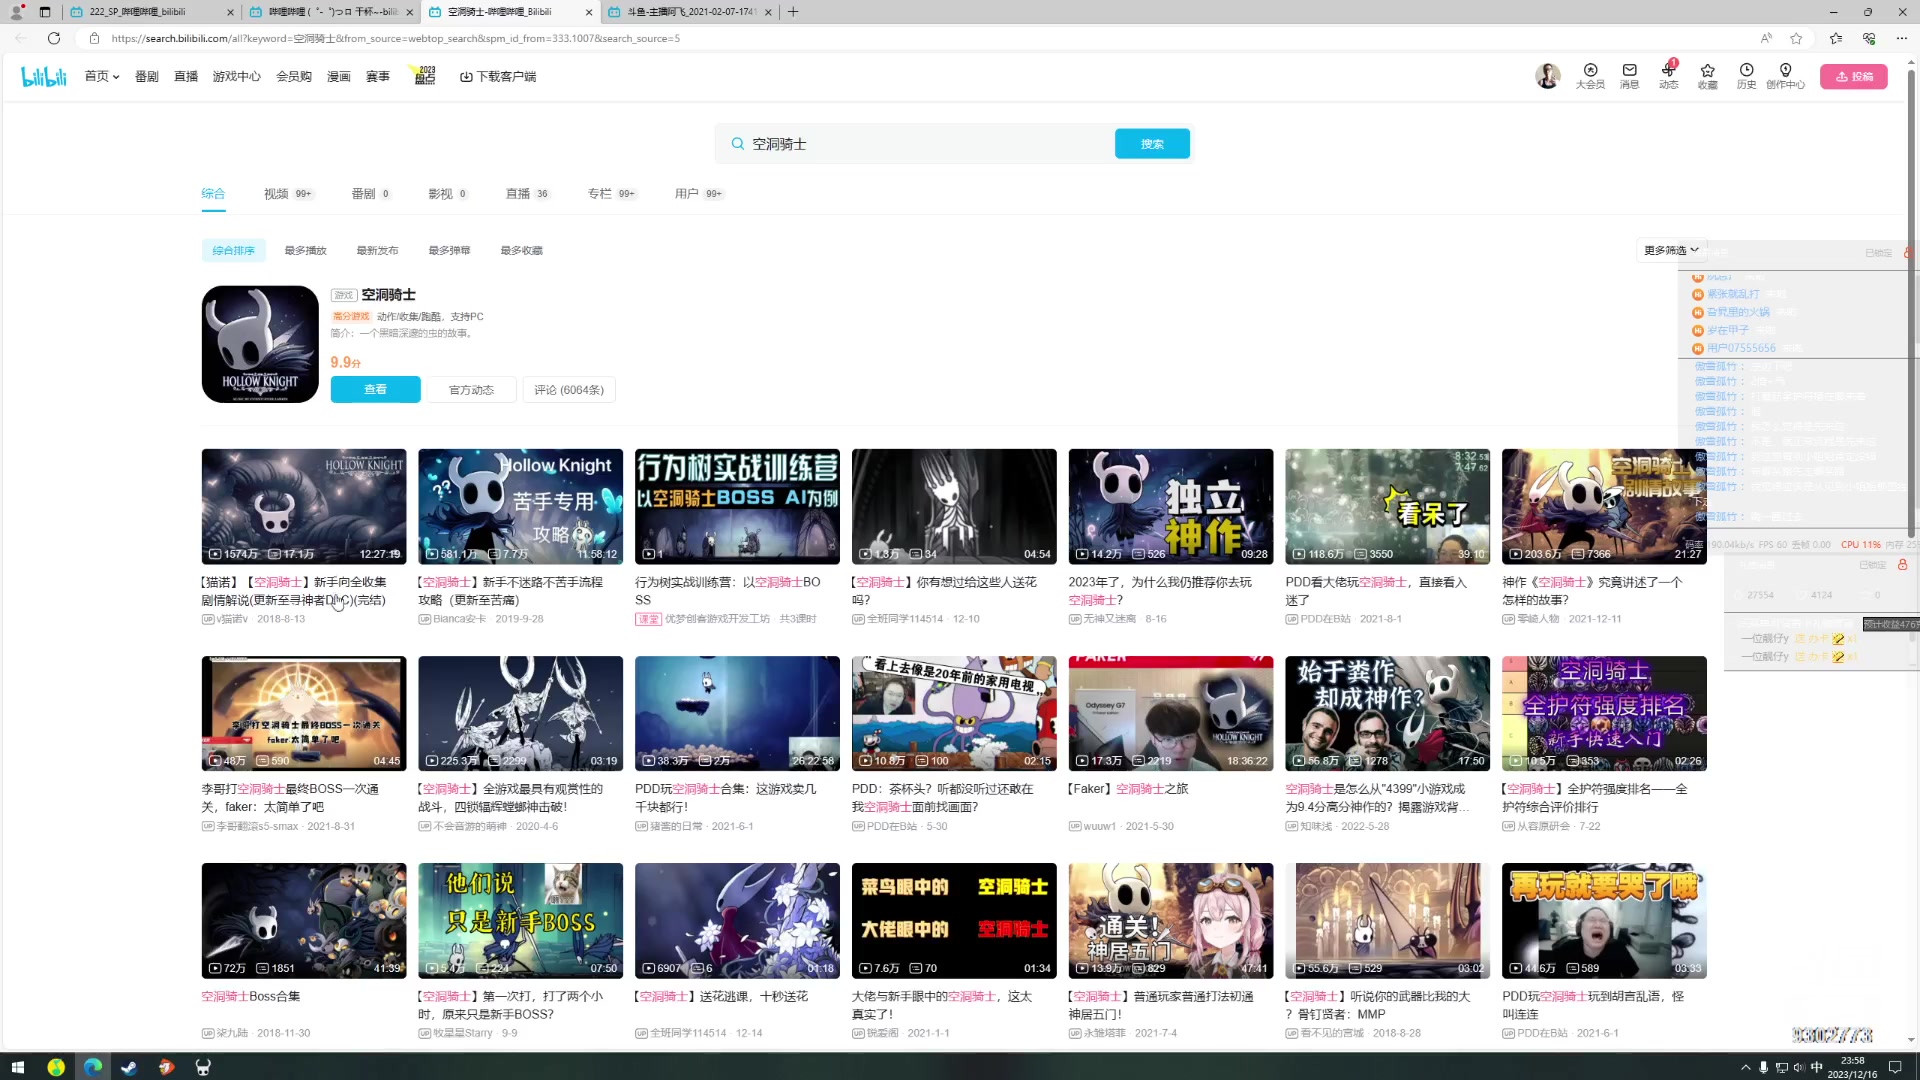Open 全护符强度排名 video thumbnail
The image size is (1920, 1080).
[1603, 713]
